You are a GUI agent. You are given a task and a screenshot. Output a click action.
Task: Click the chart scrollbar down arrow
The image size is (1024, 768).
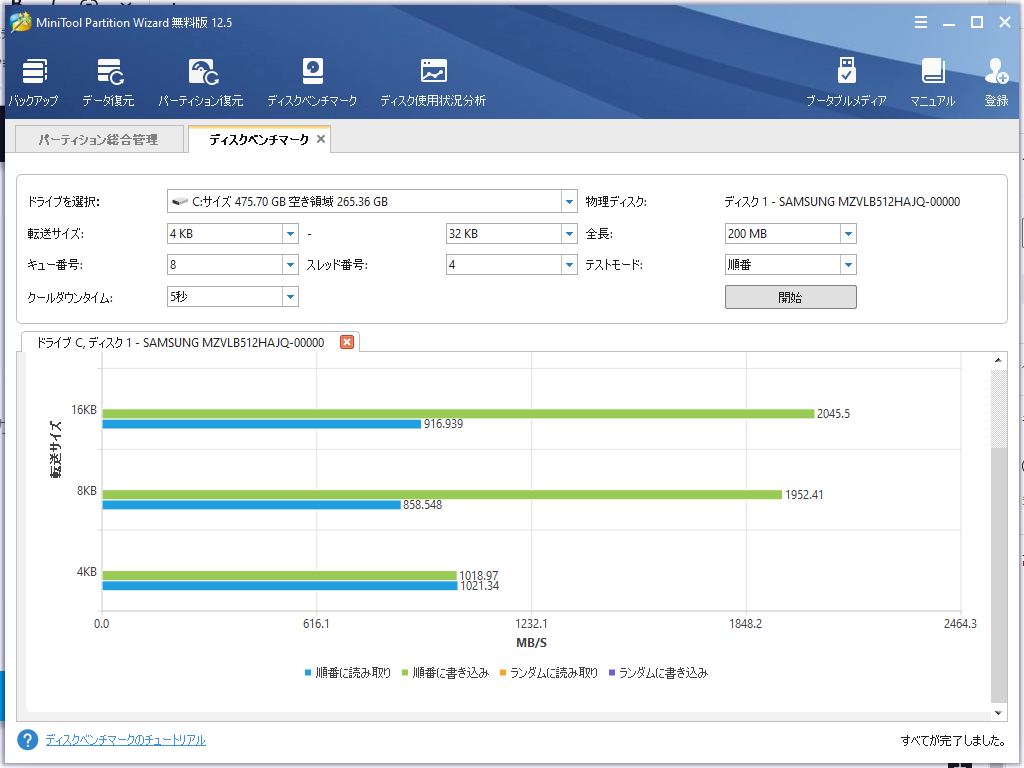(998, 713)
